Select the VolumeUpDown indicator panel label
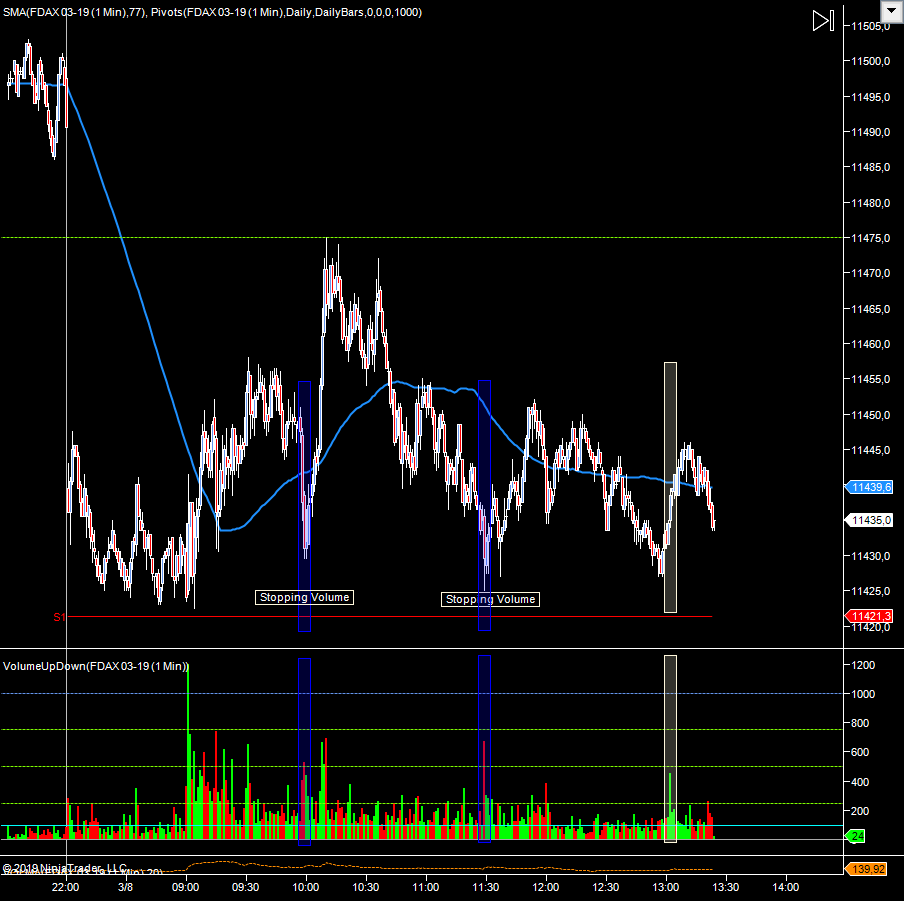 tap(96, 666)
